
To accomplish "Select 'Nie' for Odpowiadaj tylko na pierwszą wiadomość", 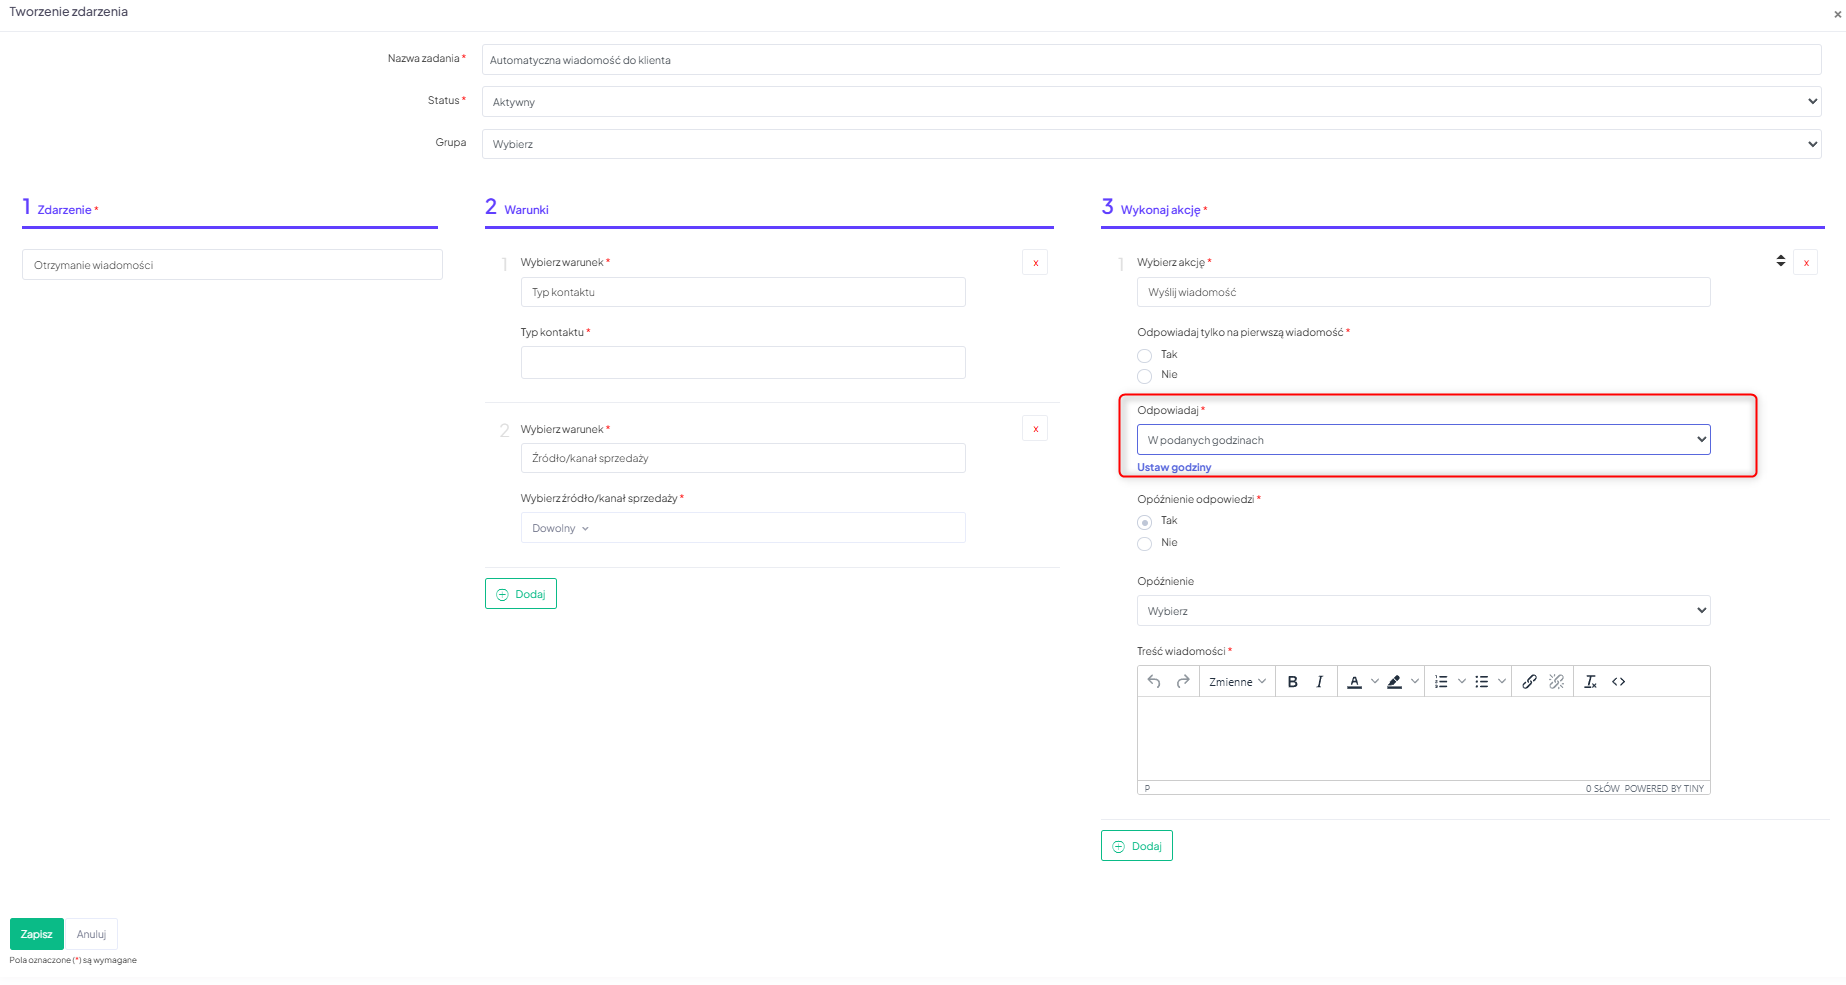I will [1145, 376].
